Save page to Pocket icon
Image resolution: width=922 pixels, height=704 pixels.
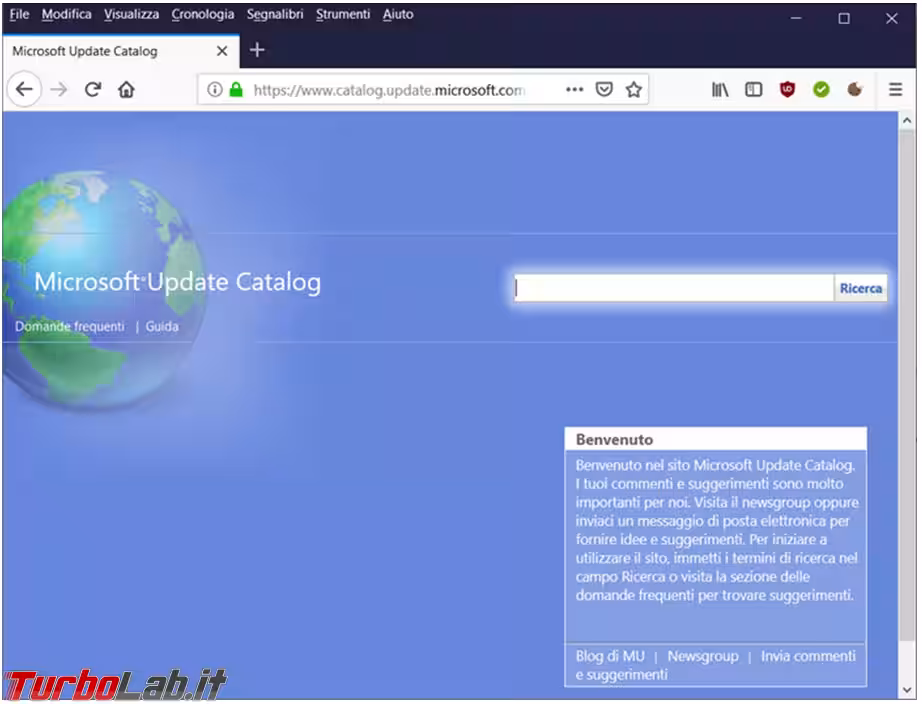click(604, 90)
